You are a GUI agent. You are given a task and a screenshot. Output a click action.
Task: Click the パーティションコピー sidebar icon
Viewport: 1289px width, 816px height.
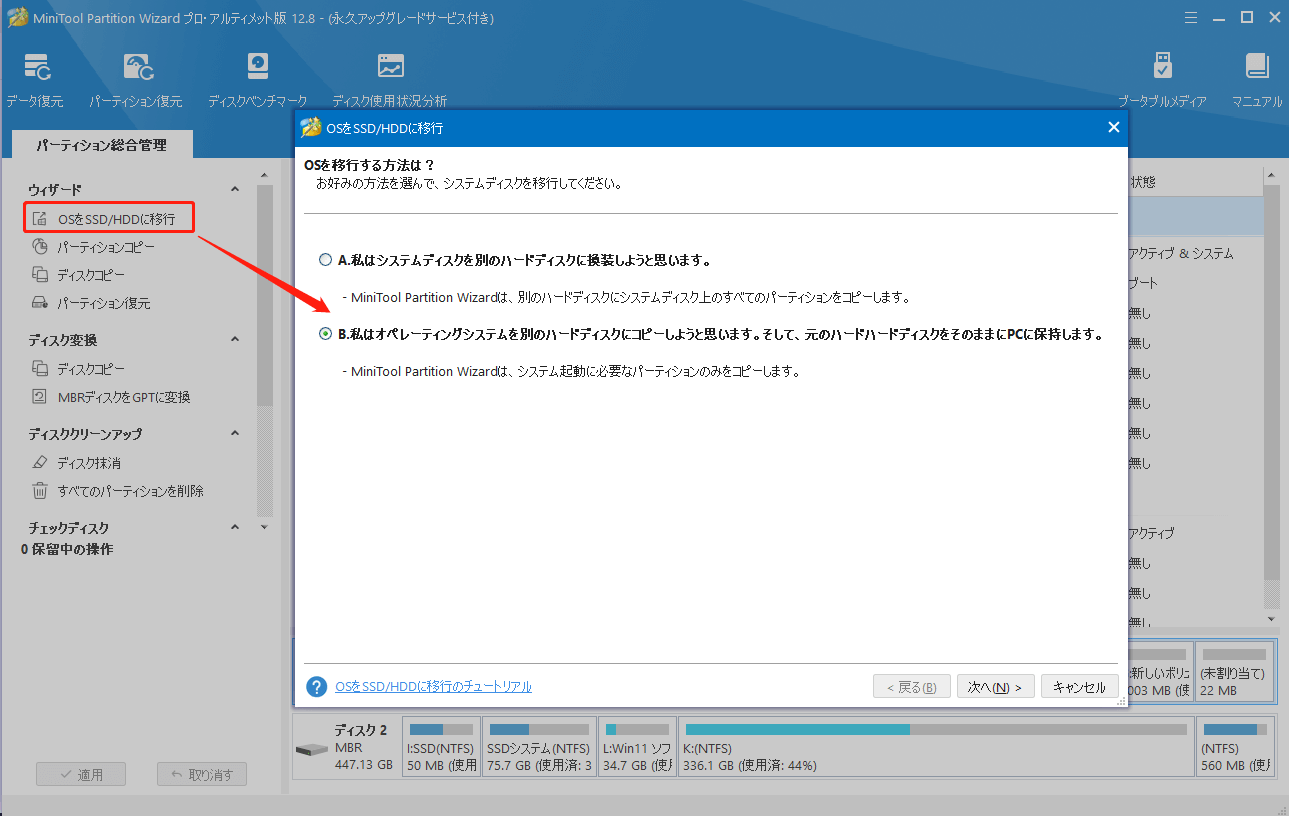[x=40, y=246]
